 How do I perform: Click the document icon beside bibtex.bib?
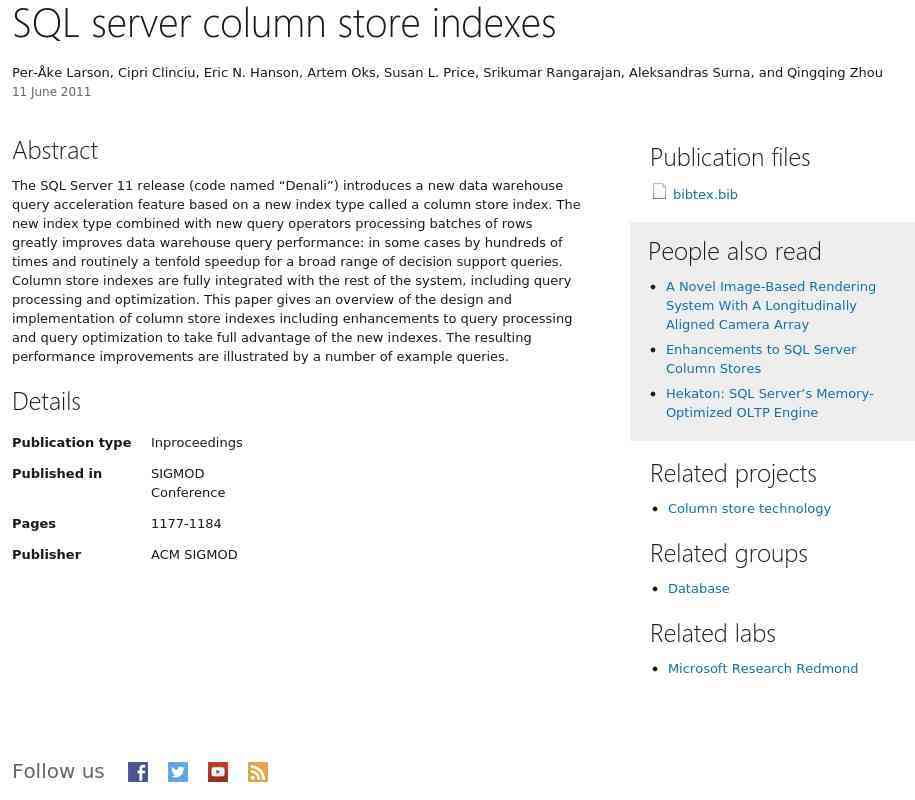pyautogui.click(x=659, y=192)
